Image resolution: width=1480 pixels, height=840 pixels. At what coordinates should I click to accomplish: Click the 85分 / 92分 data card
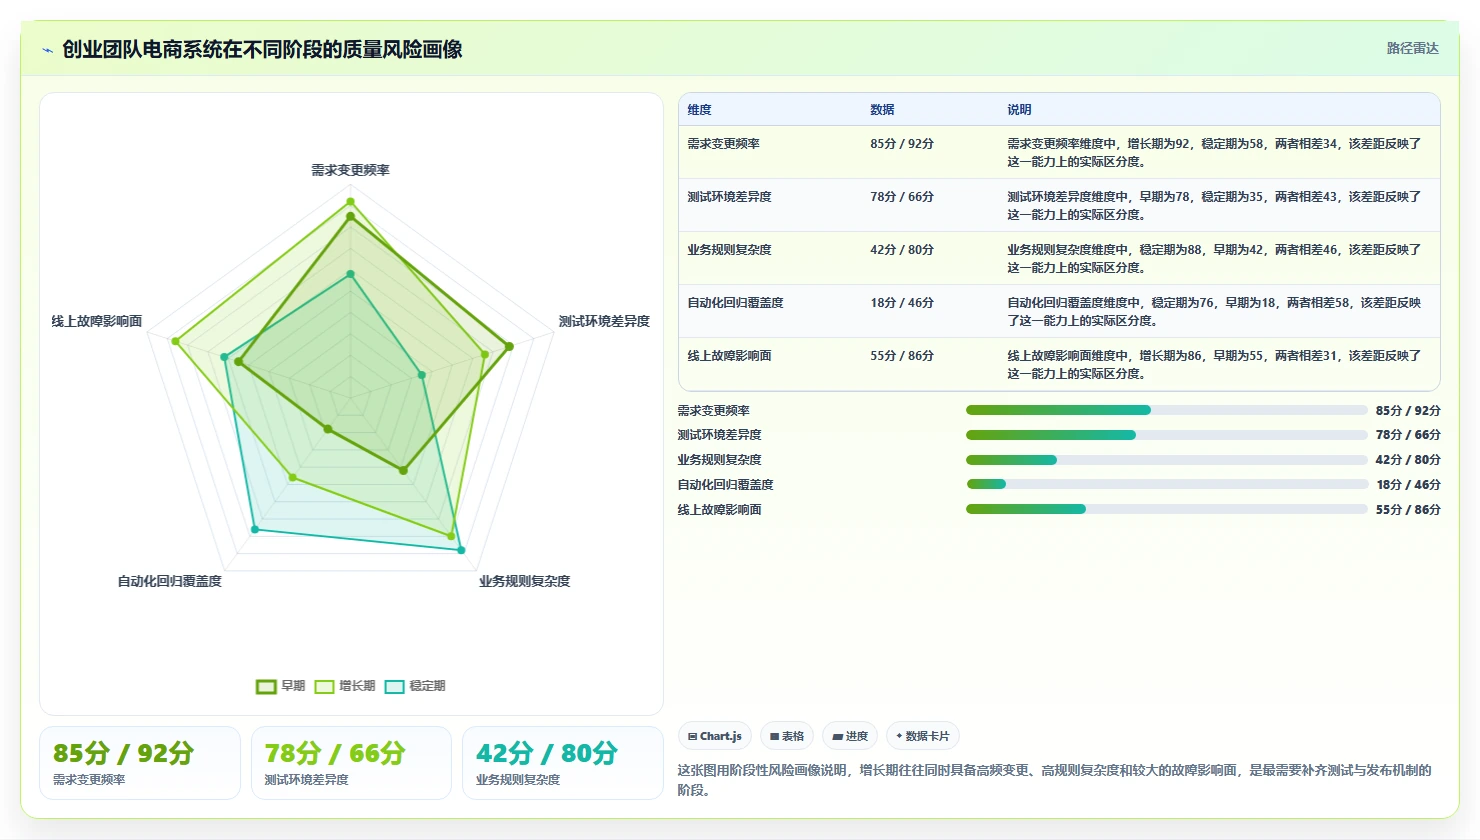(x=140, y=763)
